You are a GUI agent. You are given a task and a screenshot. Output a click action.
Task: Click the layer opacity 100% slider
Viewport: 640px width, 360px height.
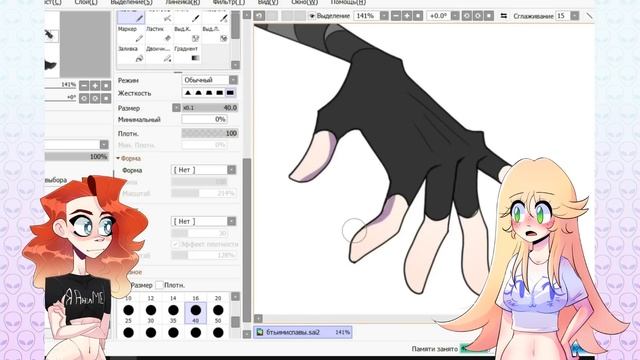pyautogui.click(x=77, y=157)
